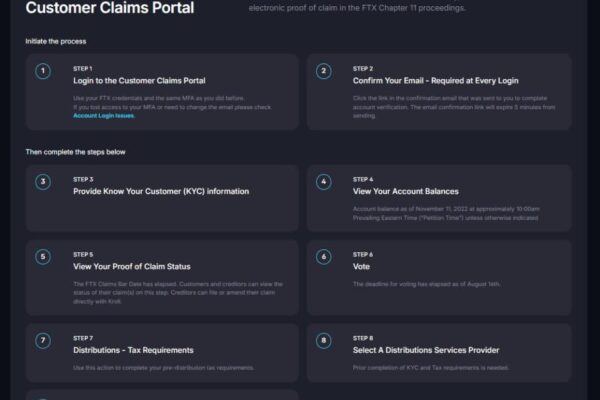Click the 'STEP 5' label
600x400 pixels.
pyautogui.click(x=83, y=255)
